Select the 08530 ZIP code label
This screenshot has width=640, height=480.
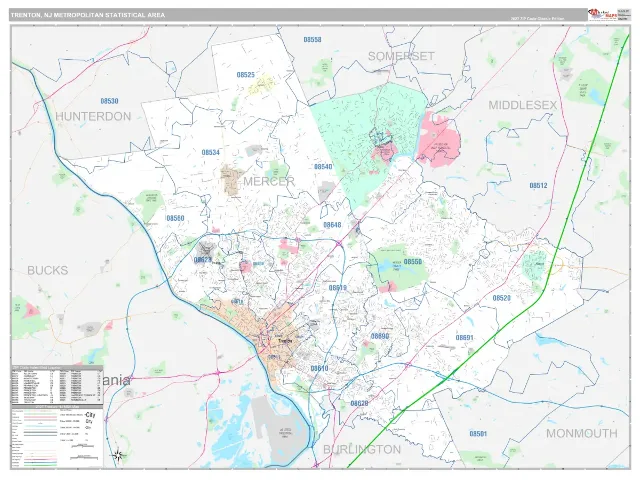109,101
